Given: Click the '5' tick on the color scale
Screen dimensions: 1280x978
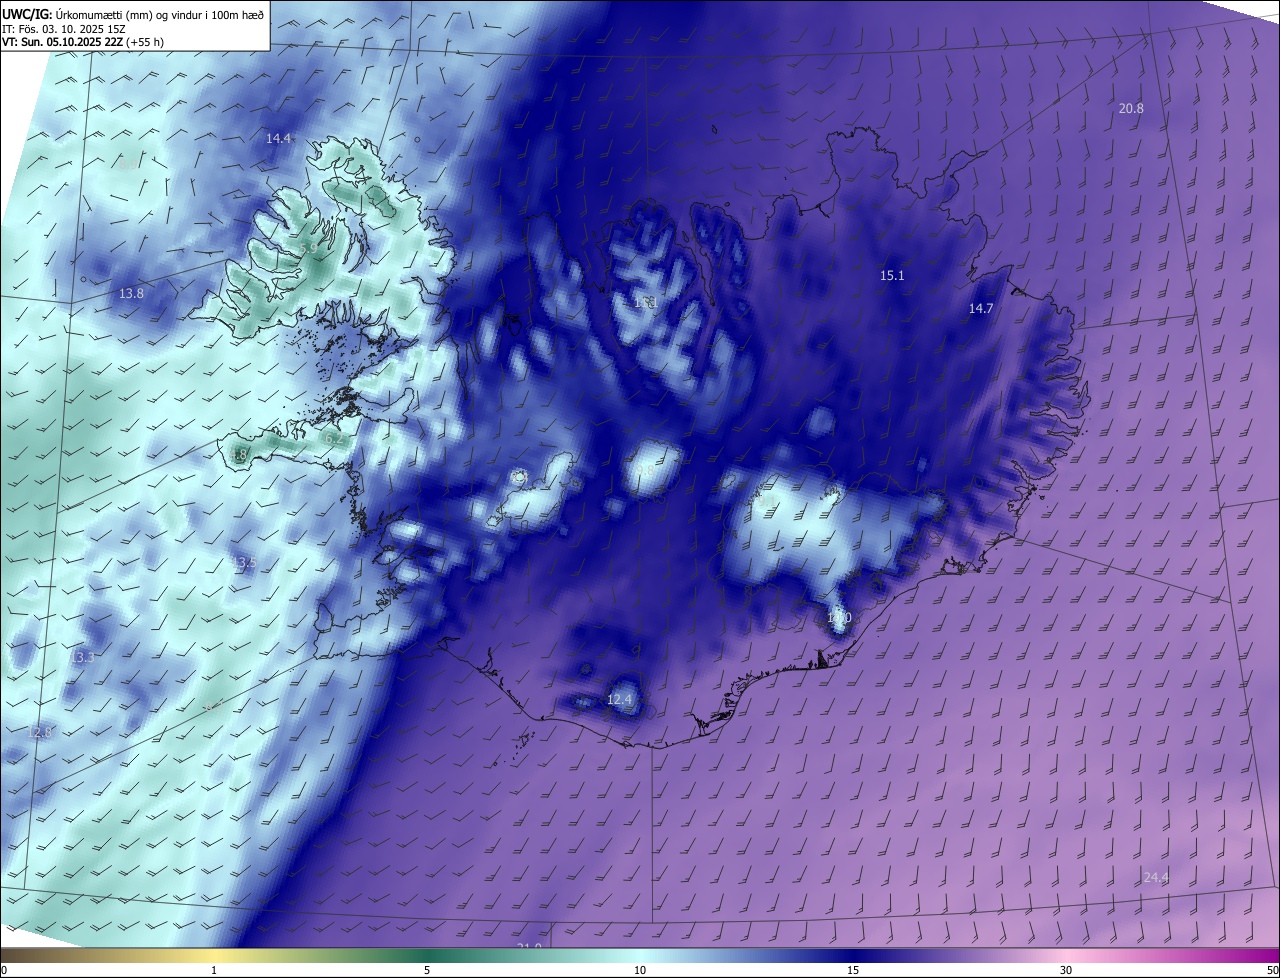Looking at the screenshot, I should tap(427, 970).
